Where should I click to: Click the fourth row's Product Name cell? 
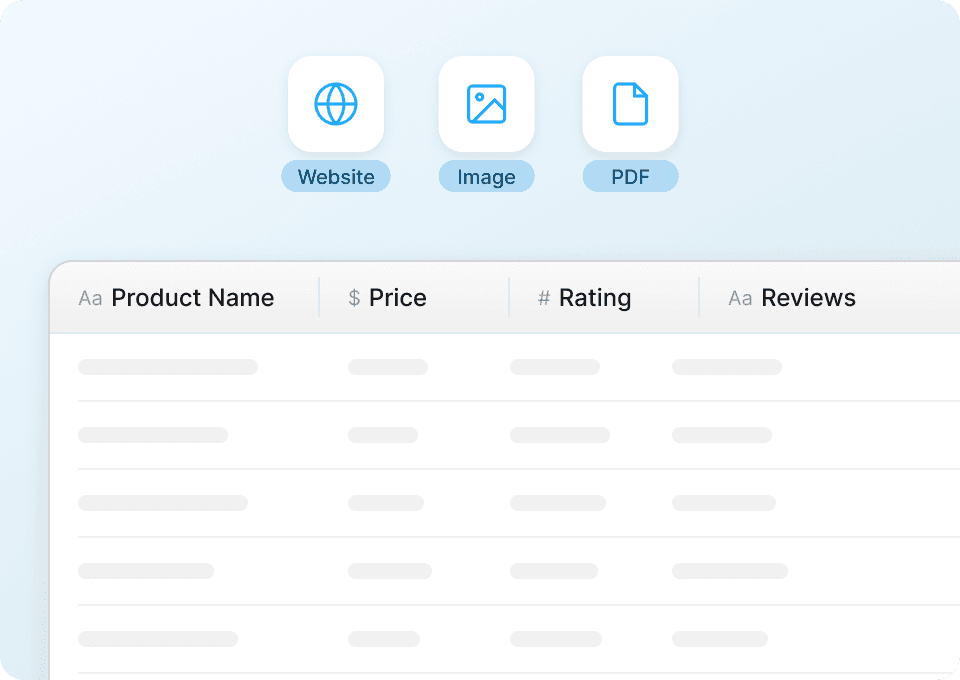(x=146, y=571)
